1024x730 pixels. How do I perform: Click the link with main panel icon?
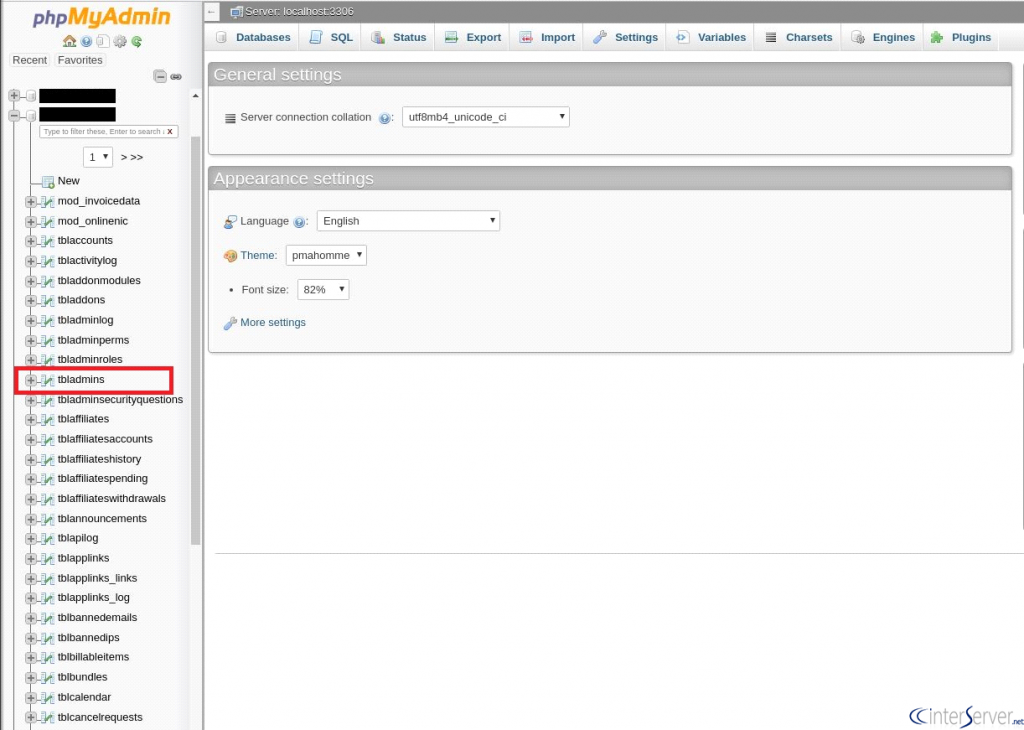[x=176, y=76]
